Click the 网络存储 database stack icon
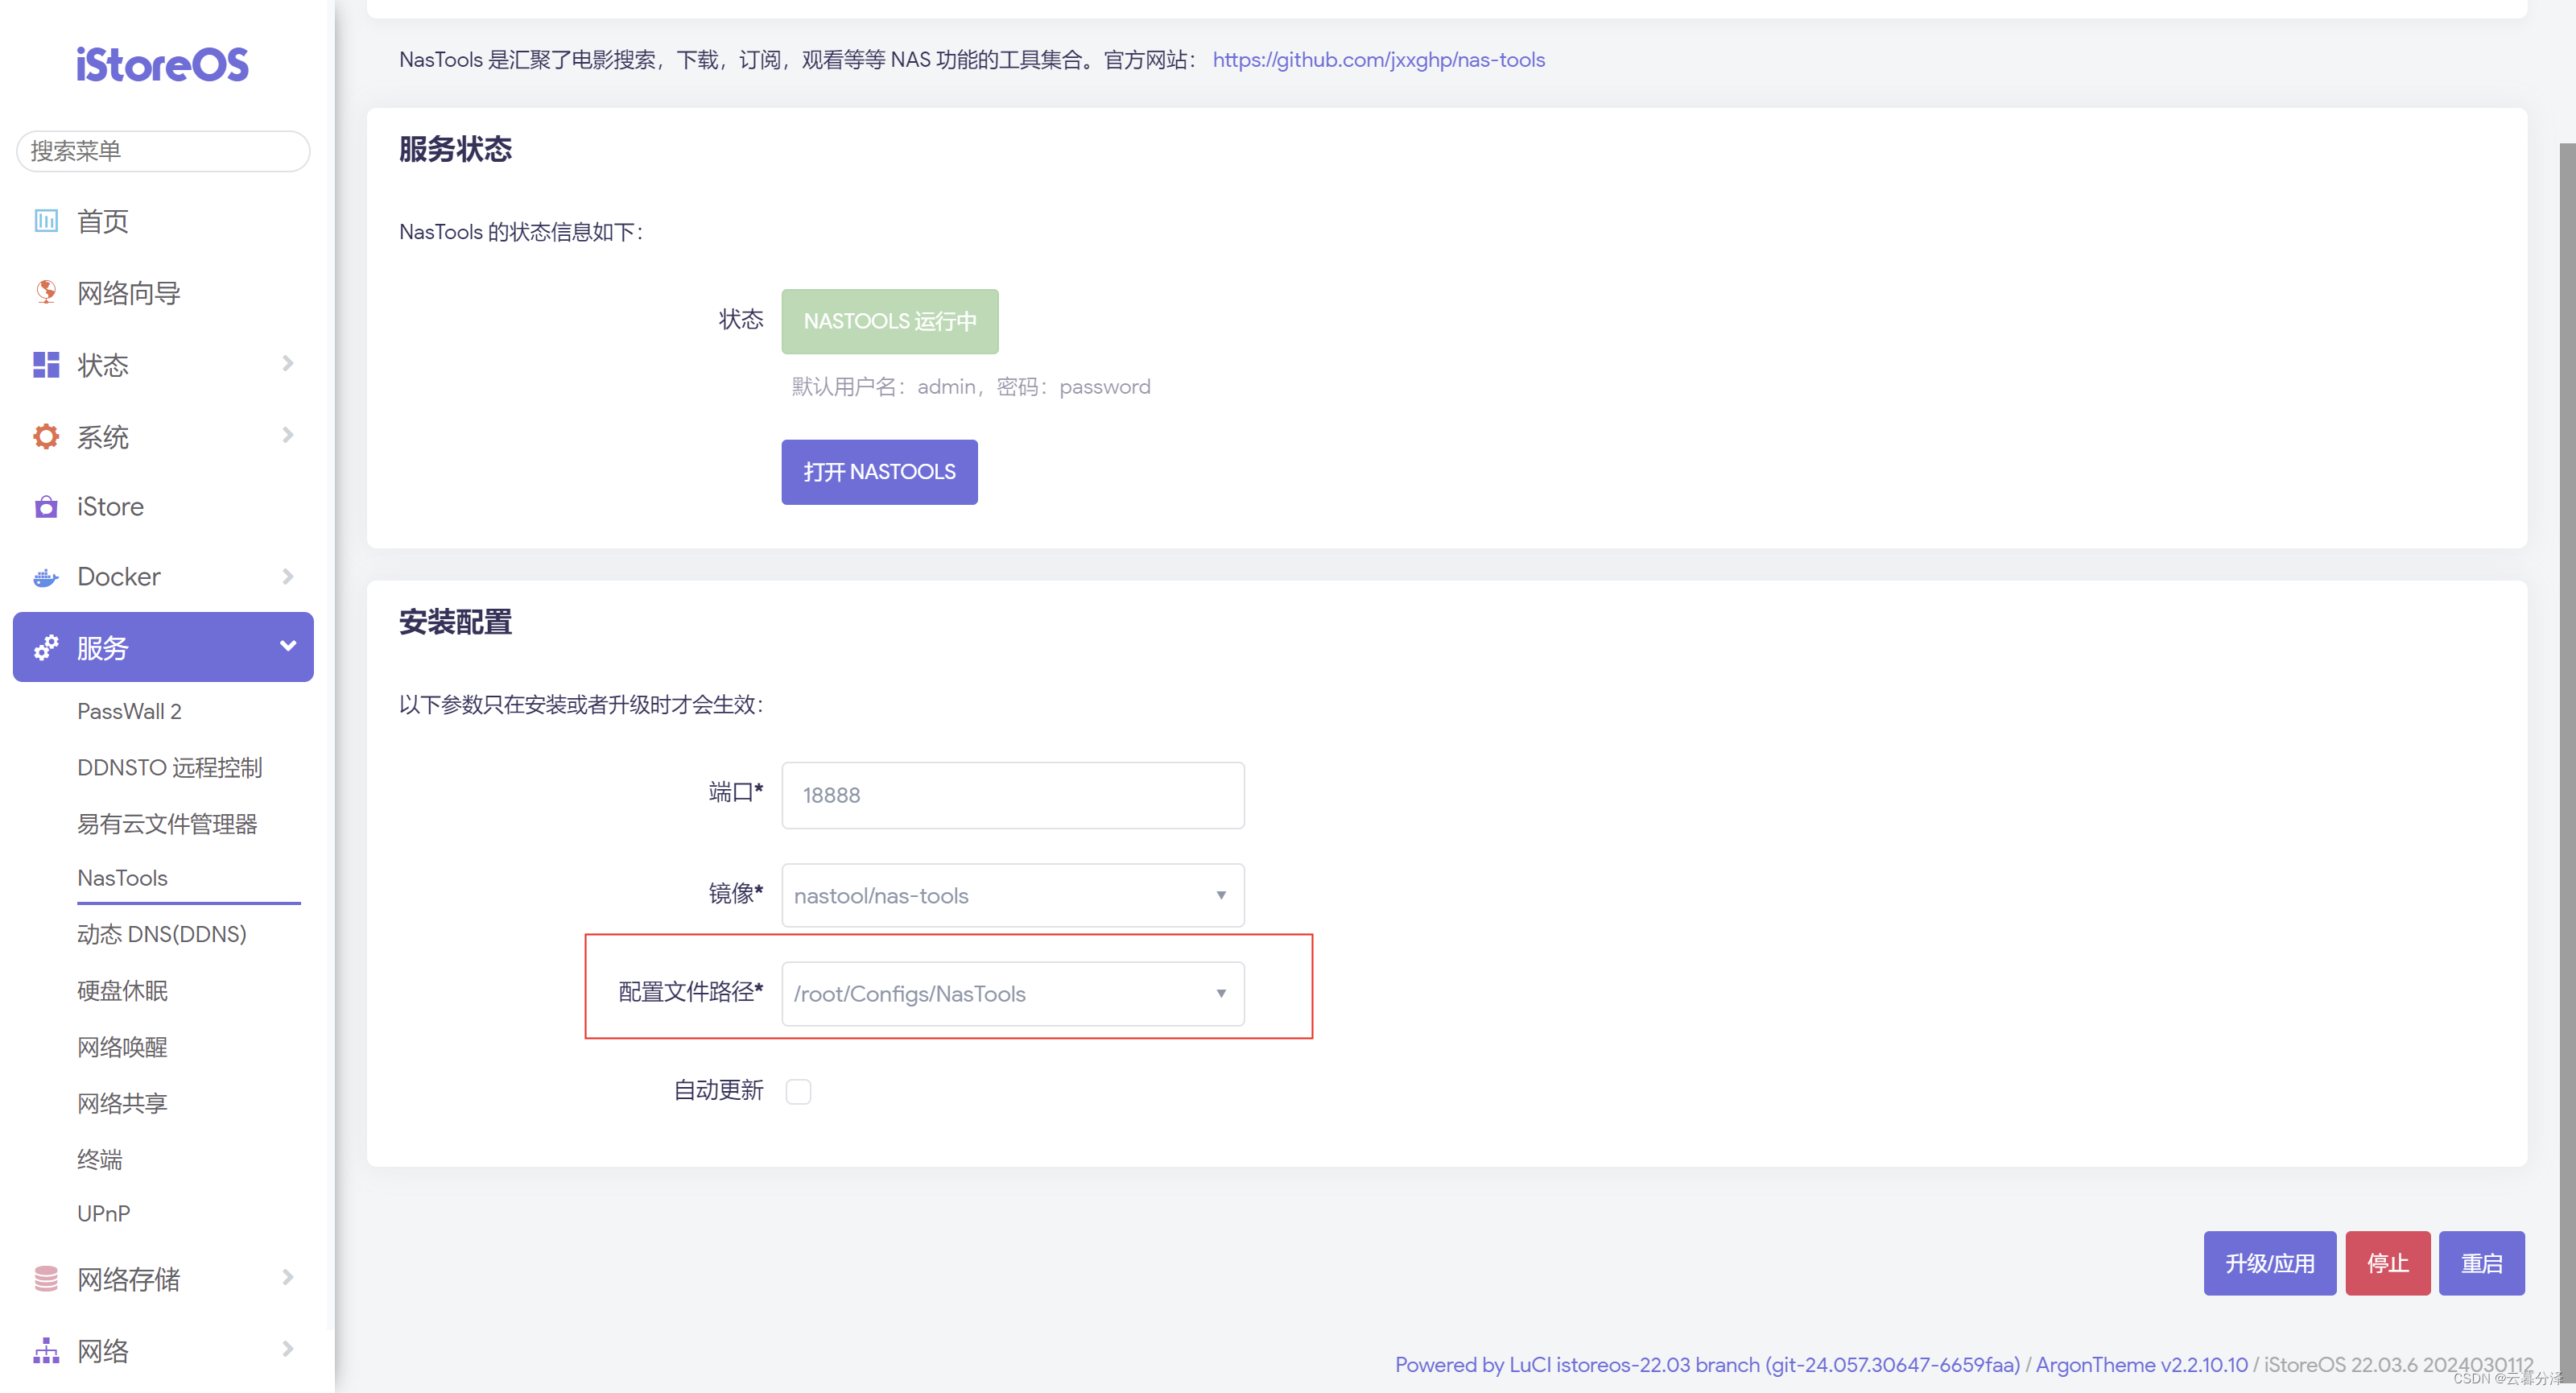This screenshot has height=1393, width=2576. click(x=46, y=1278)
